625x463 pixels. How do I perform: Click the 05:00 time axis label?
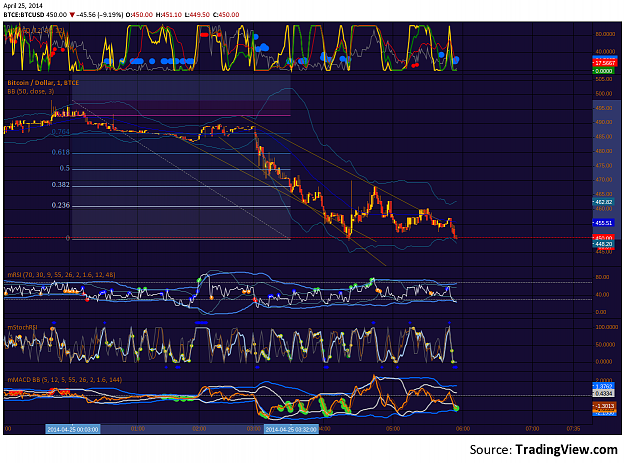(x=393, y=429)
